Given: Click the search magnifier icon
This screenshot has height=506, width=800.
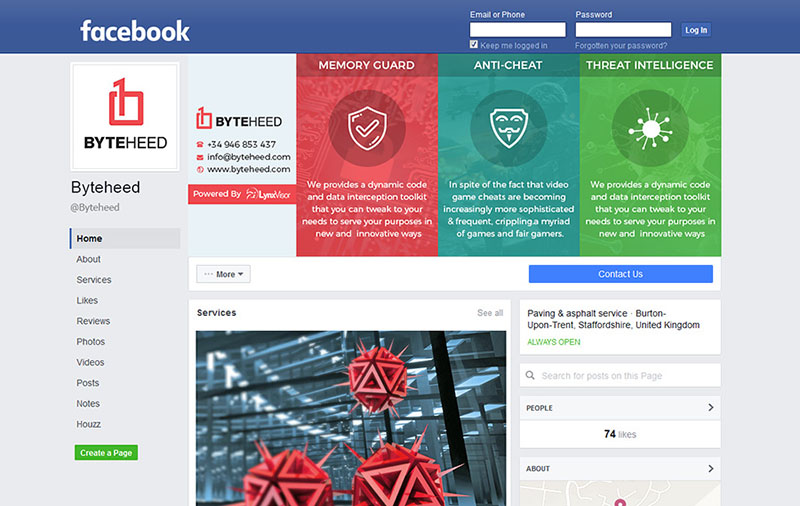Looking at the screenshot, I should click(x=530, y=375).
